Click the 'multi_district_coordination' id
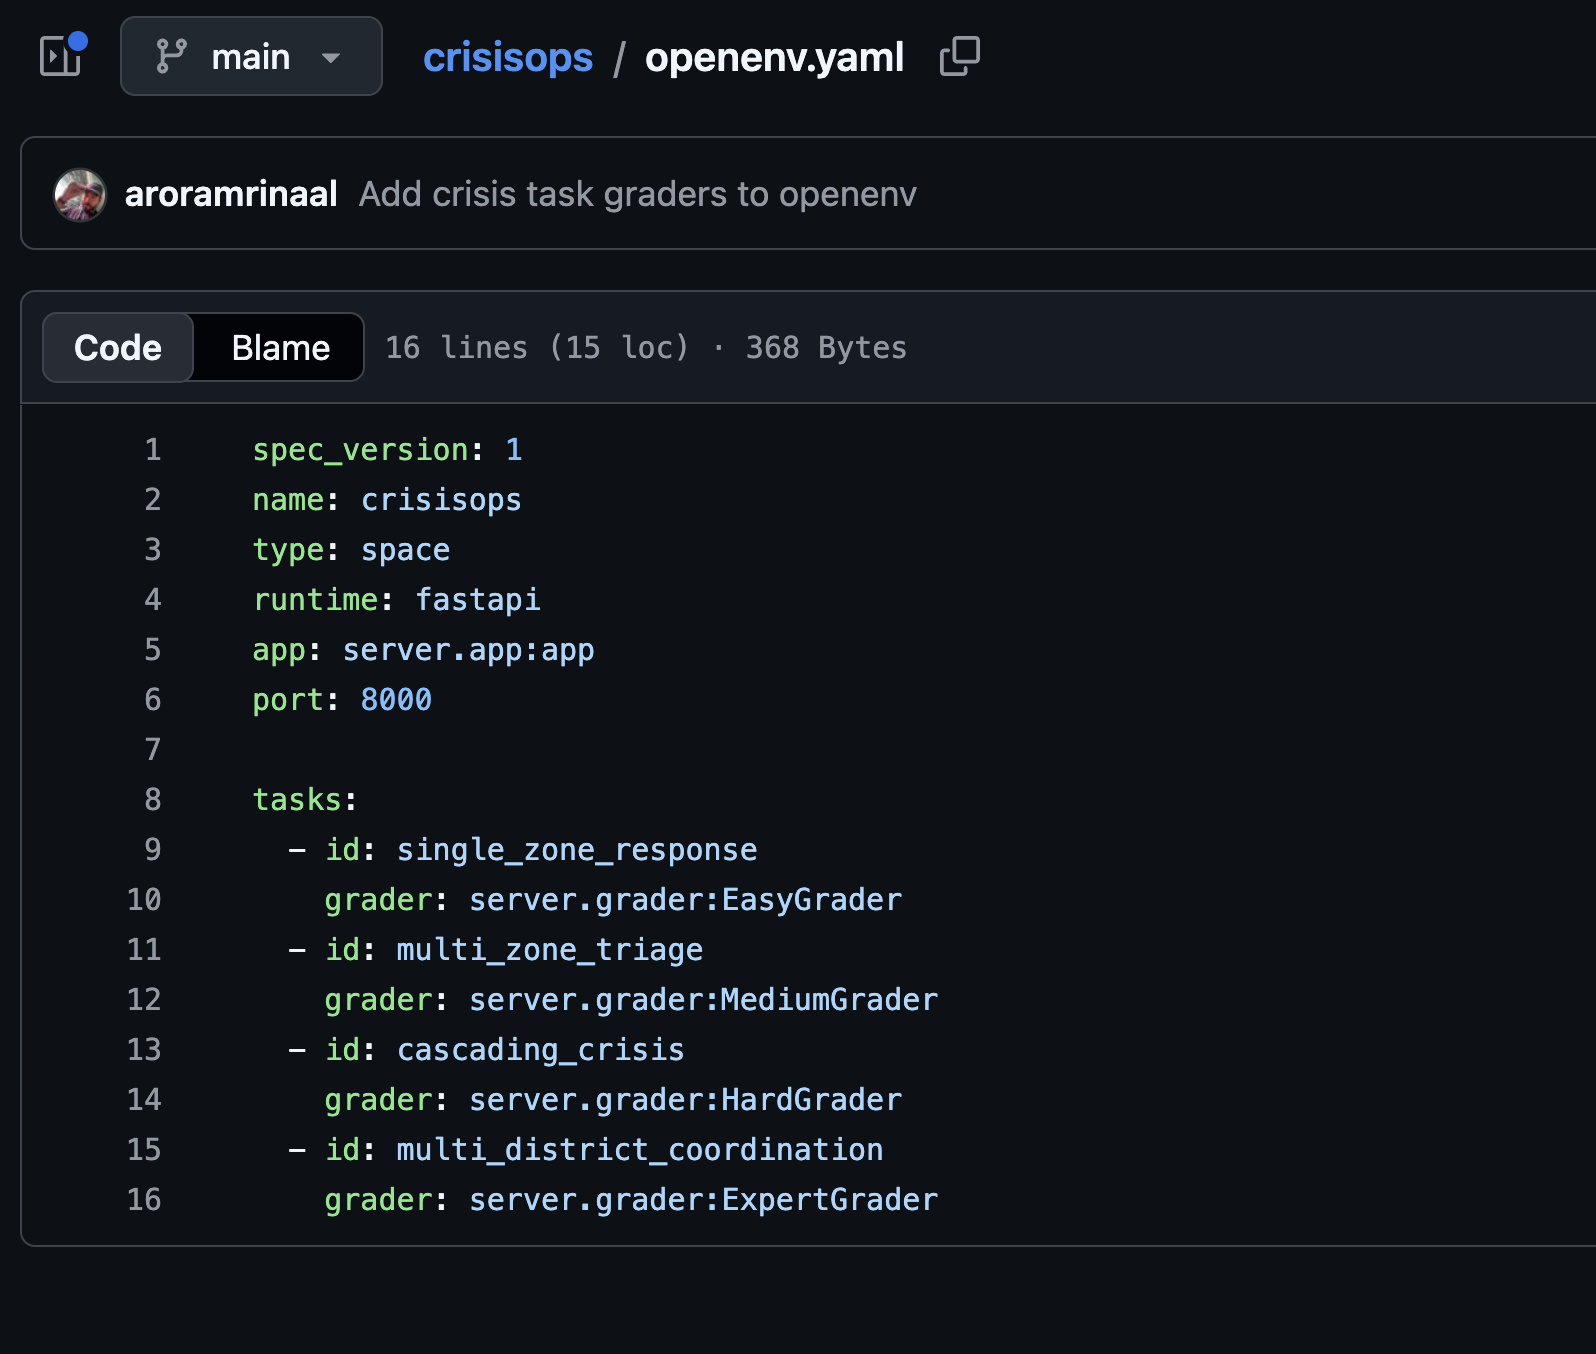 (640, 1150)
